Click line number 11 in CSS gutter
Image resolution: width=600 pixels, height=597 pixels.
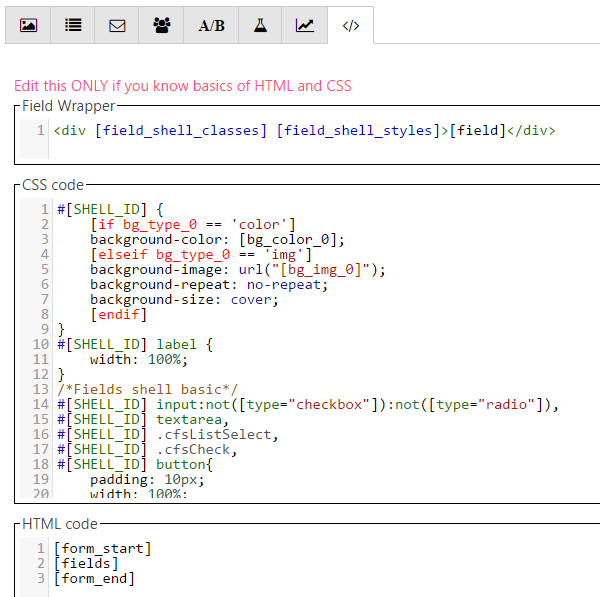pyautogui.click(x=41, y=359)
